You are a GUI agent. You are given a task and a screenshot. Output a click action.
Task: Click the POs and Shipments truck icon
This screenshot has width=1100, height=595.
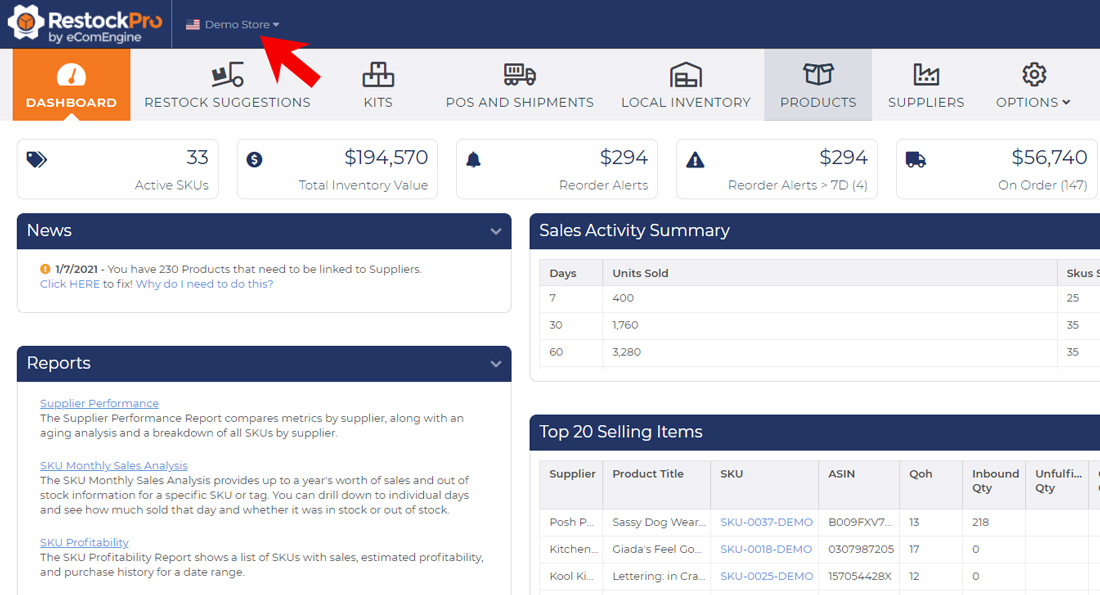click(x=519, y=75)
